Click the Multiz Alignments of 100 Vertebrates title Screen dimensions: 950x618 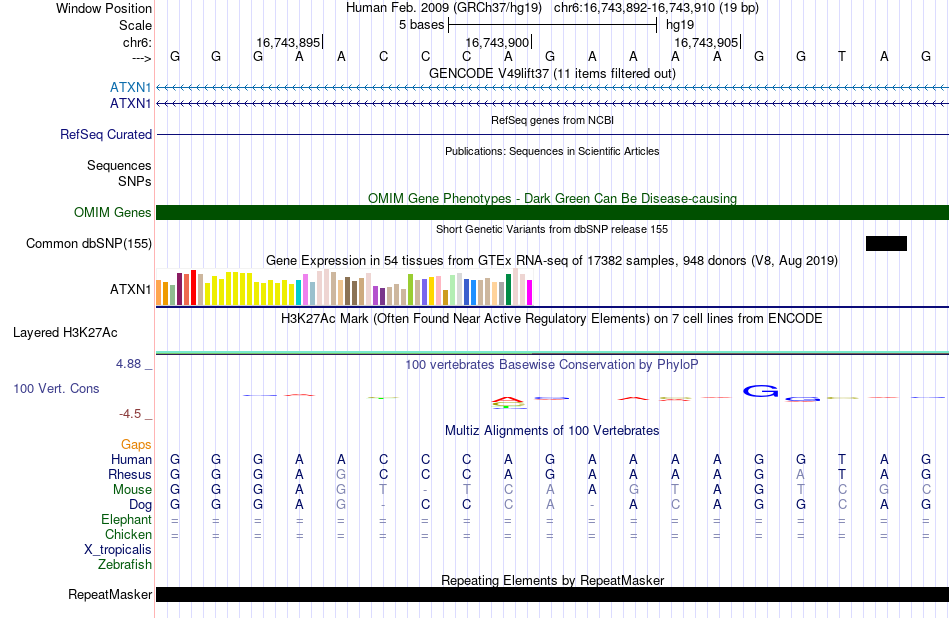coord(552,431)
